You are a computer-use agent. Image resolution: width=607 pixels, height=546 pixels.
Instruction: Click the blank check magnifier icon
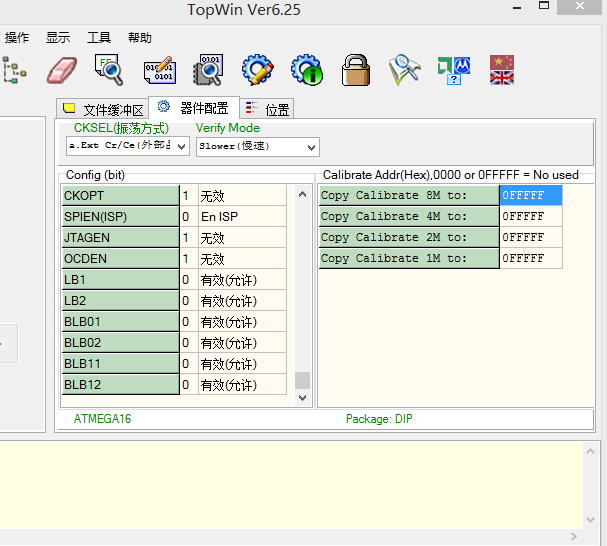(x=109, y=69)
